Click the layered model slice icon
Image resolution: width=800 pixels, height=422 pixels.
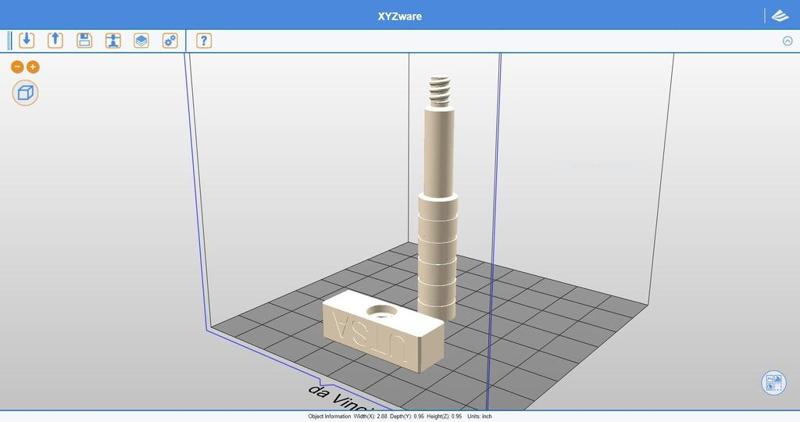[x=141, y=40]
